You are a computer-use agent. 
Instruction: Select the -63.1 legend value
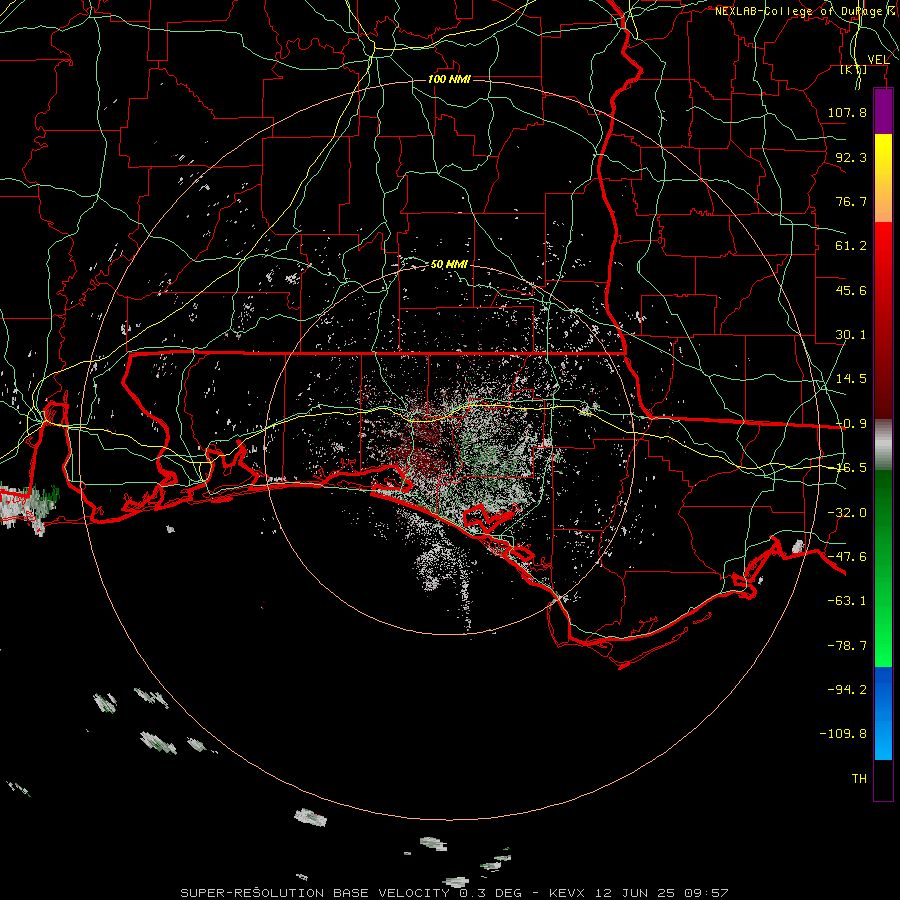click(x=847, y=601)
